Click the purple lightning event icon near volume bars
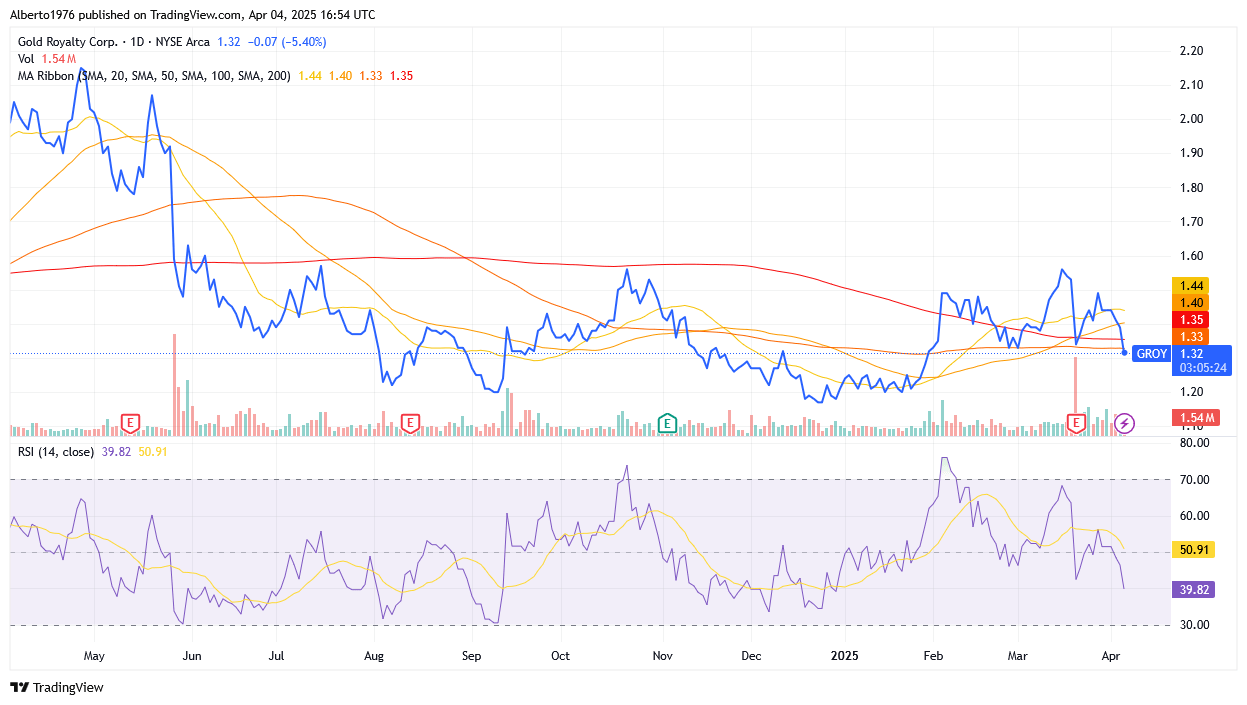The height and width of the screenshot is (705, 1247). pos(1124,424)
